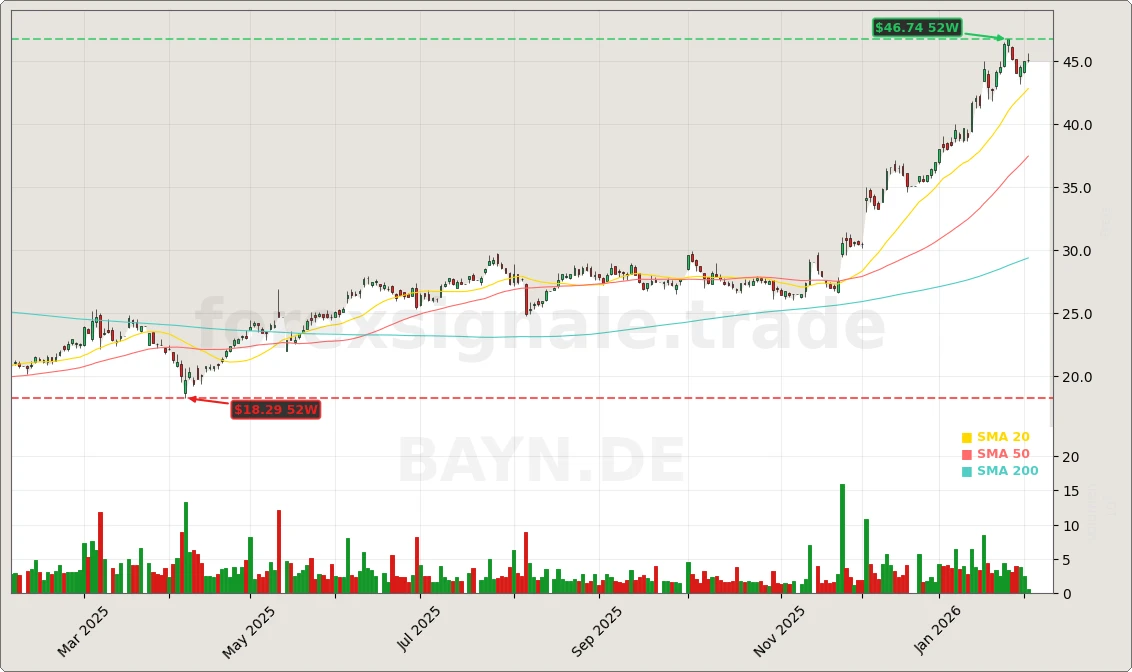
Task: Click the yellow SMA 20 legend swatch
Action: (966, 437)
